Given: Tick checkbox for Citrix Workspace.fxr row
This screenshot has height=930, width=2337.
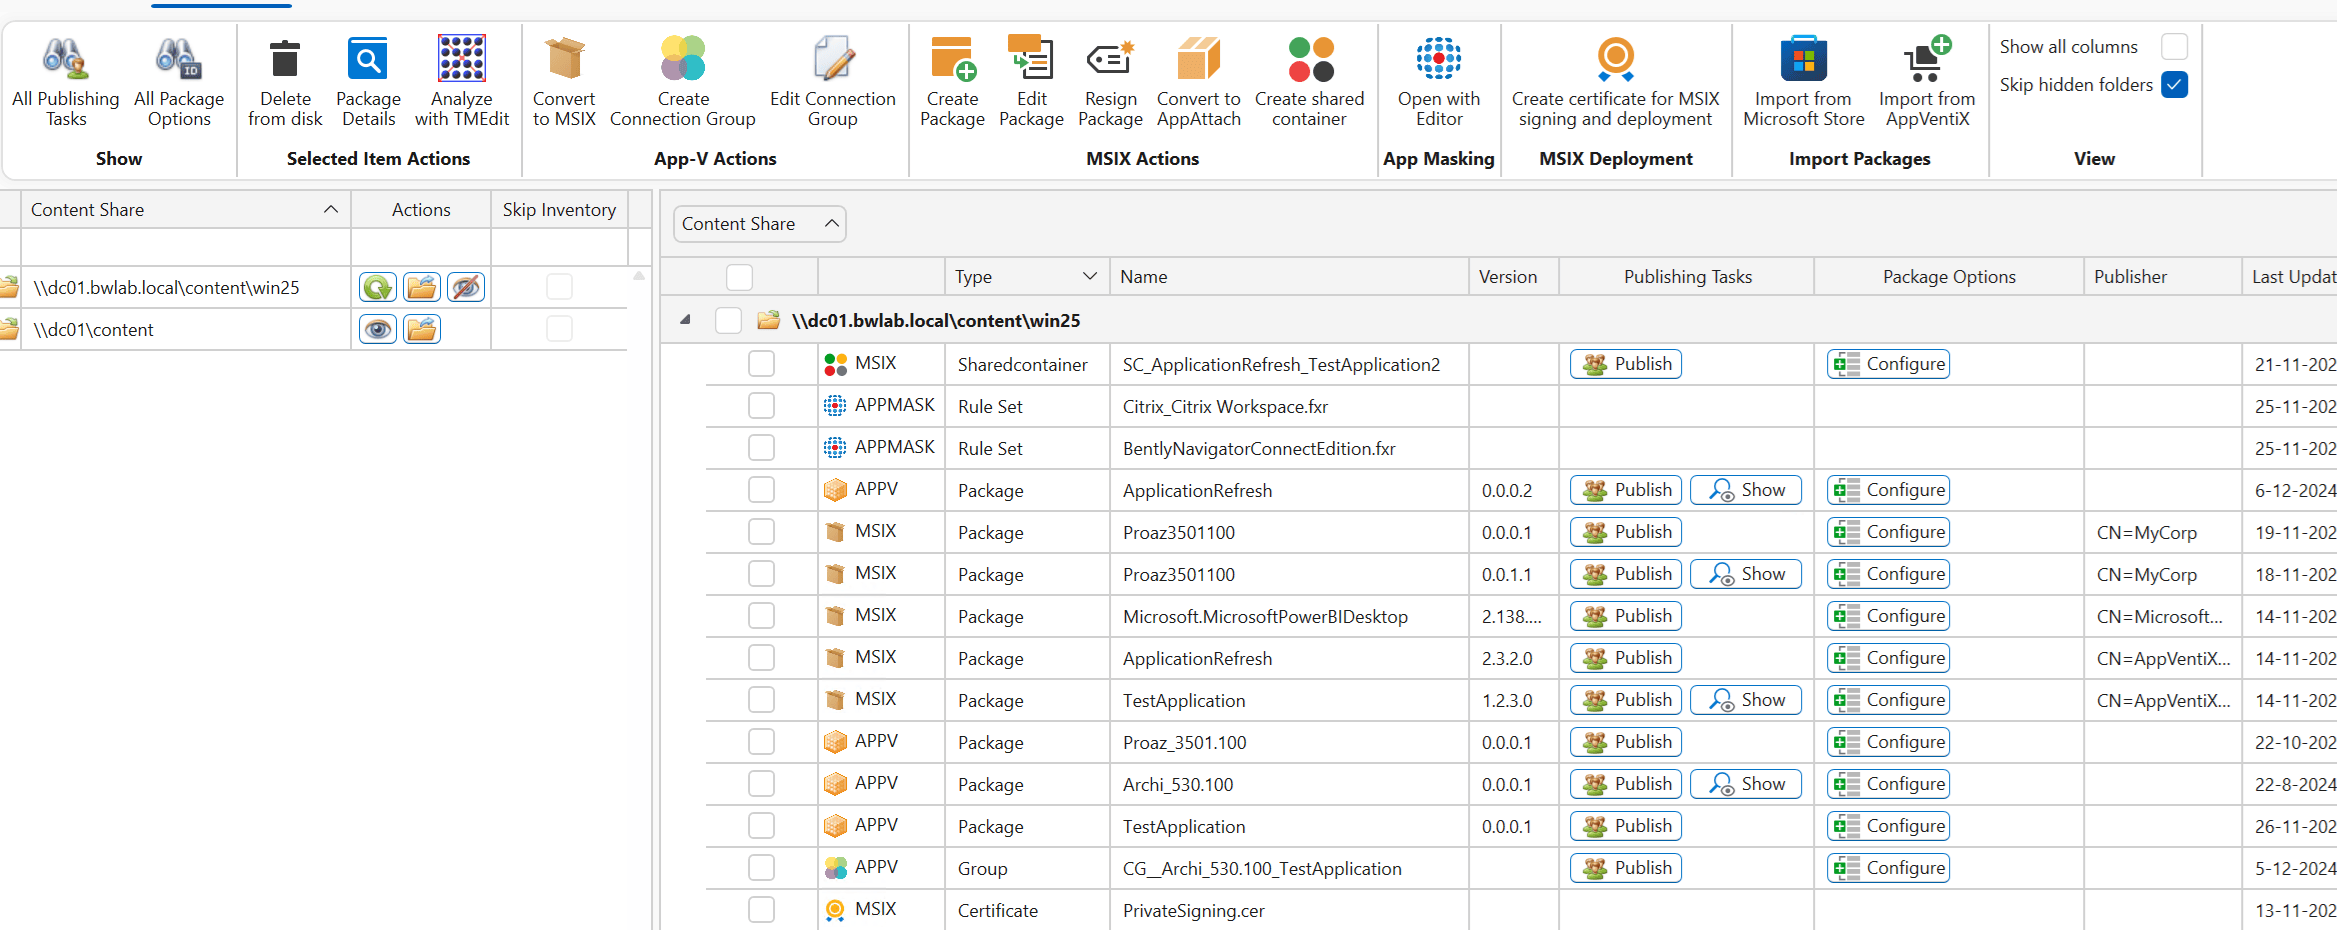Looking at the screenshot, I should click(761, 406).
